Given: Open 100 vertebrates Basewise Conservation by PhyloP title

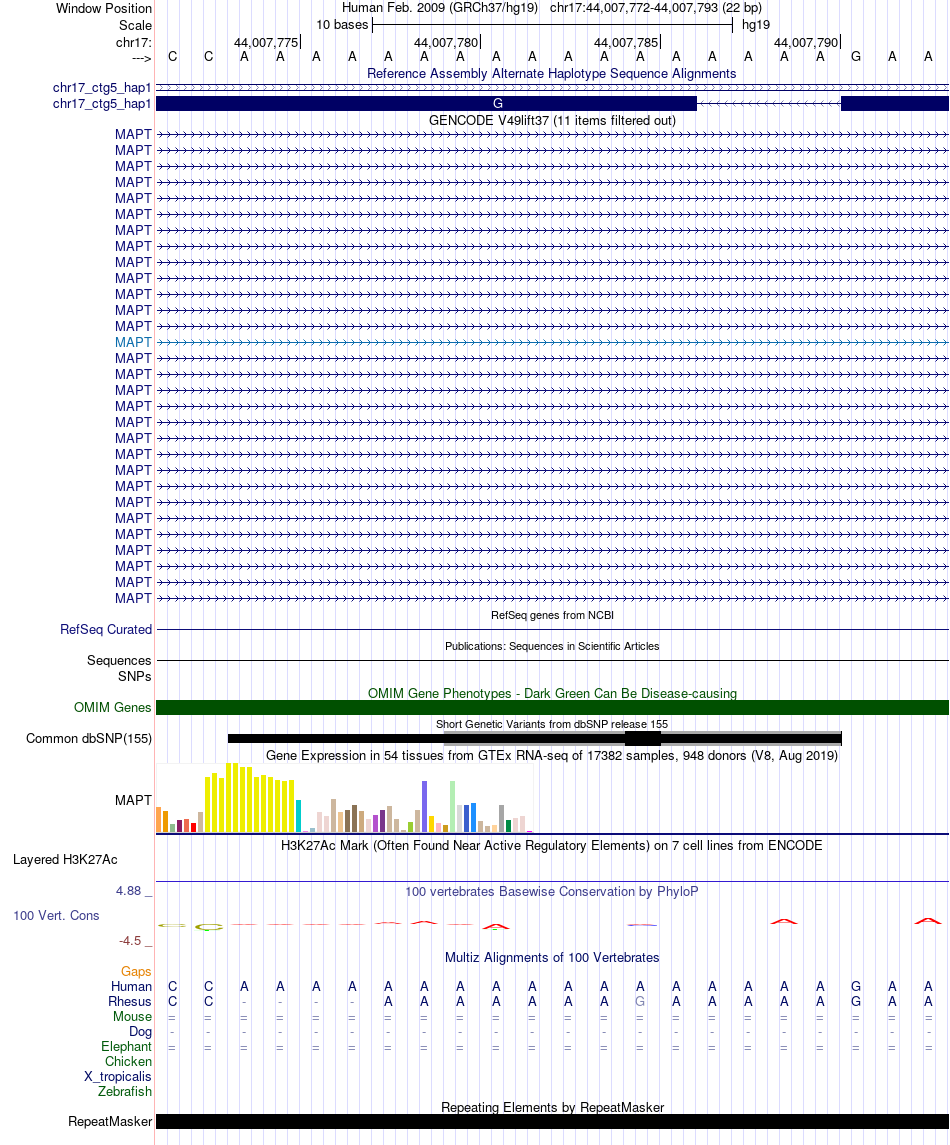Looking at the screenshot, I should (x=552, y=892).
